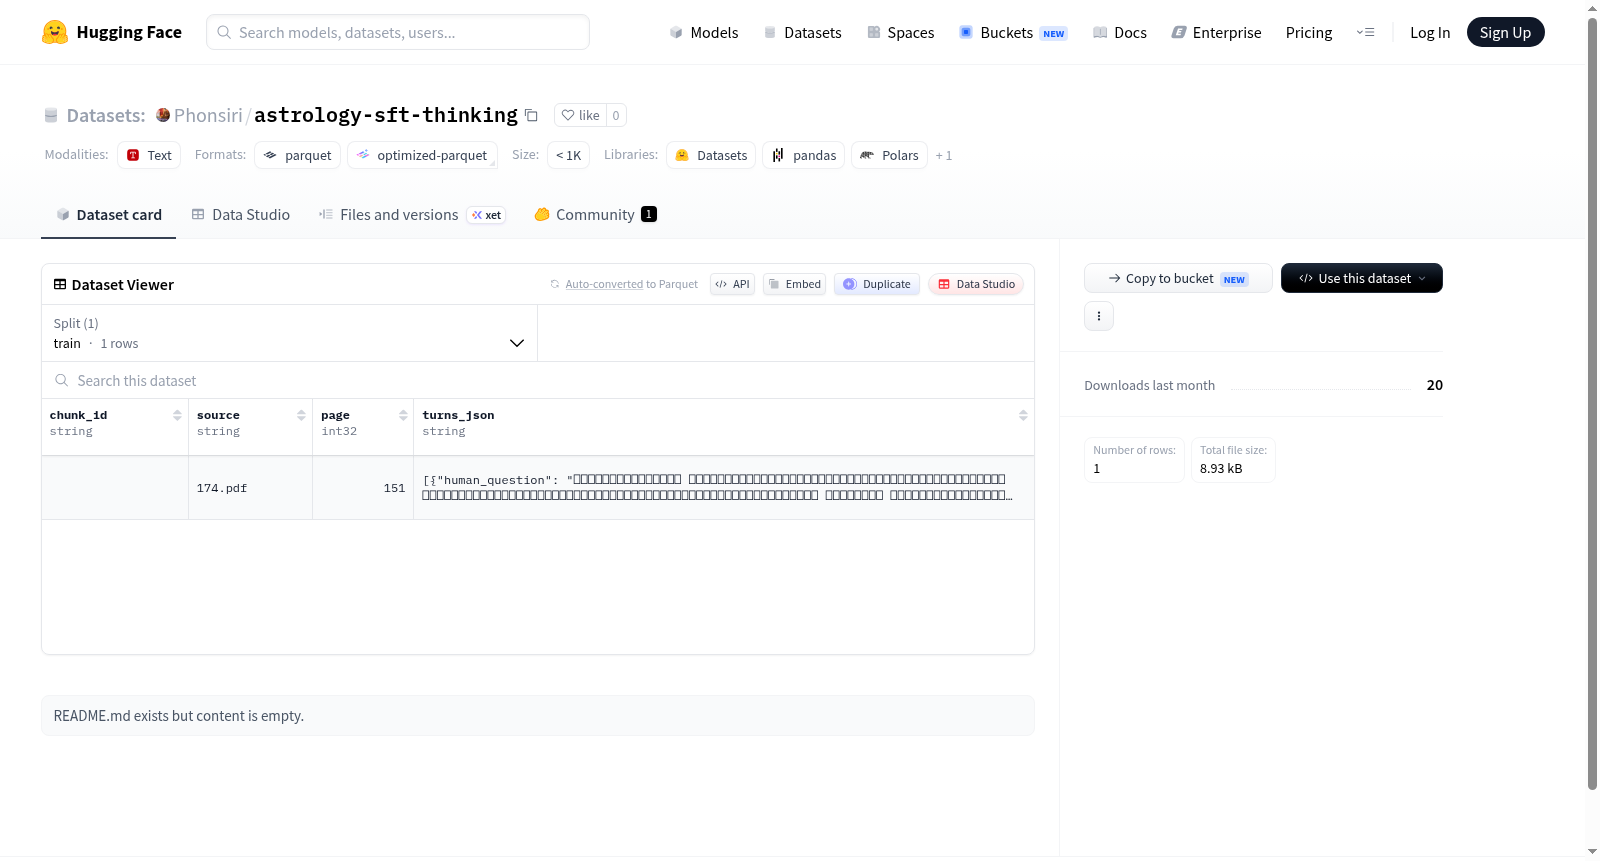Click the Embed button

794,284
